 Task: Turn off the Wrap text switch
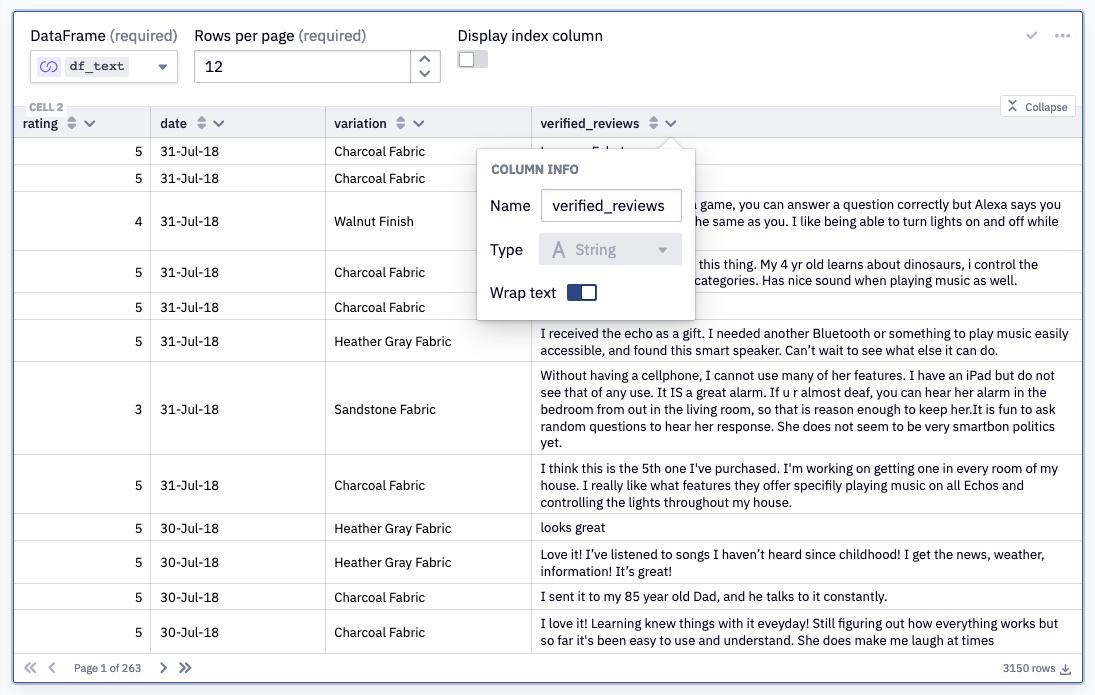tap(582, 293)
